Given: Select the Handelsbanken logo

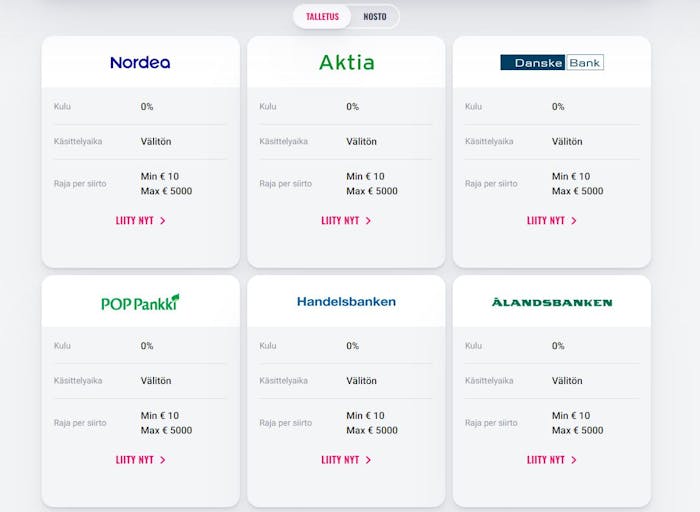Looking at the screenshot, I should (x=346, y=302).
